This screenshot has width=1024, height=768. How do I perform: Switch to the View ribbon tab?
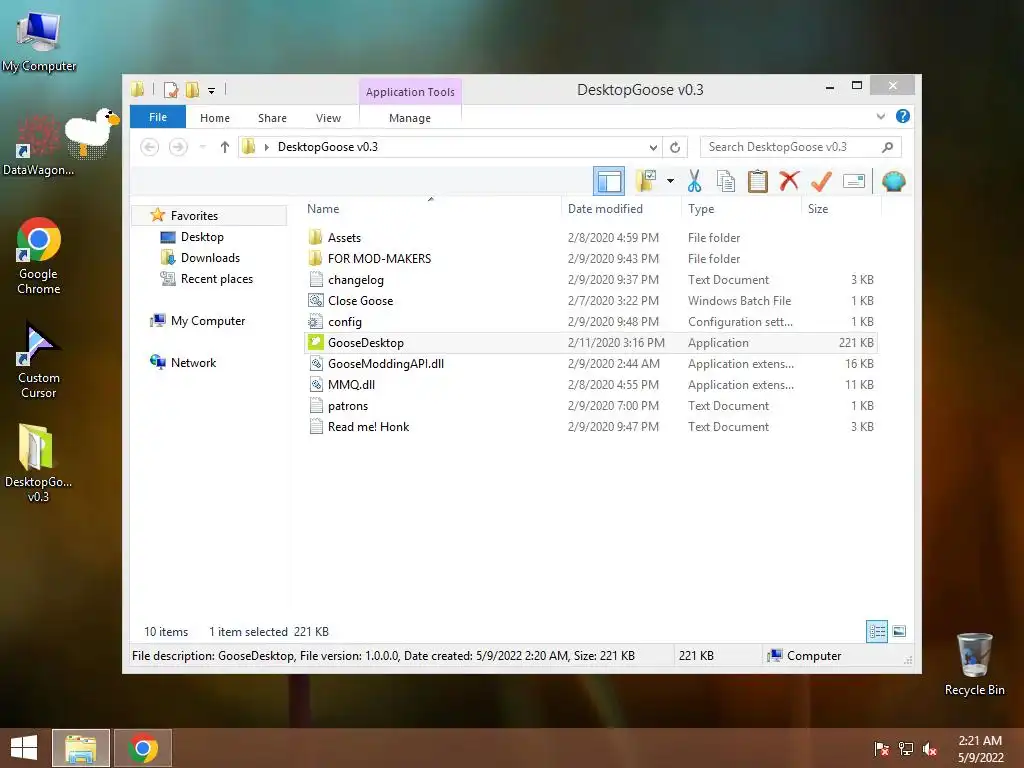click(328, 118)
